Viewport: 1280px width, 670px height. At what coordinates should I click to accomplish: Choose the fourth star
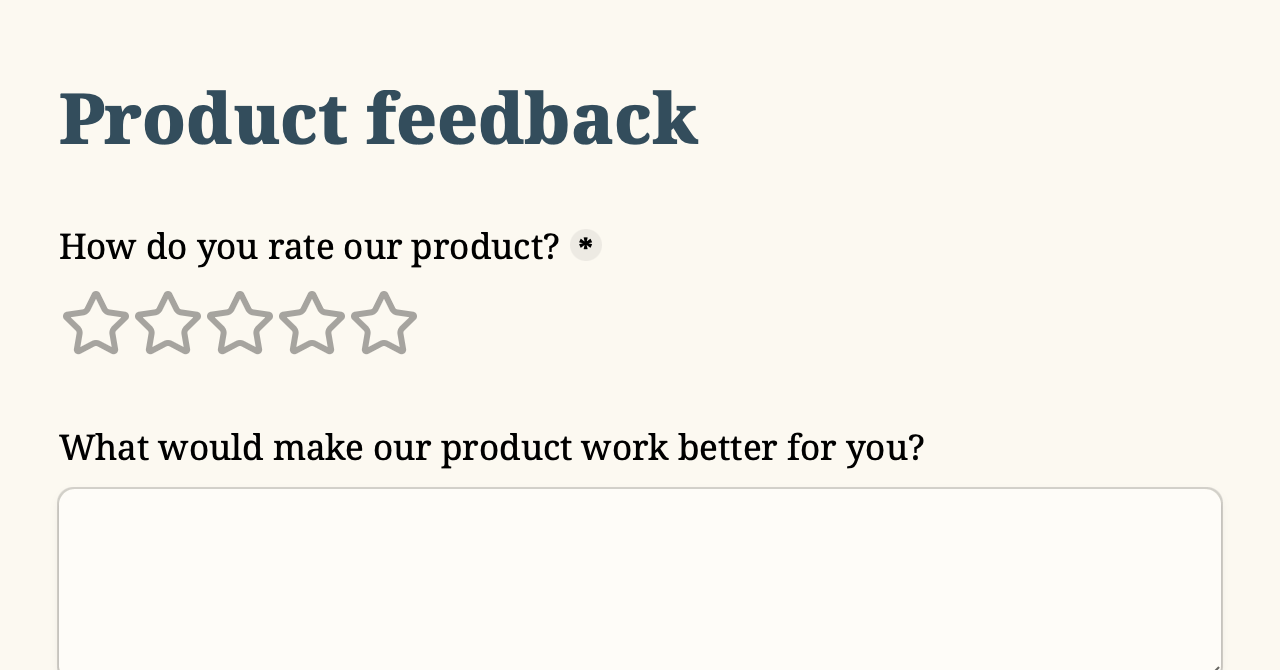pos(312,323)
